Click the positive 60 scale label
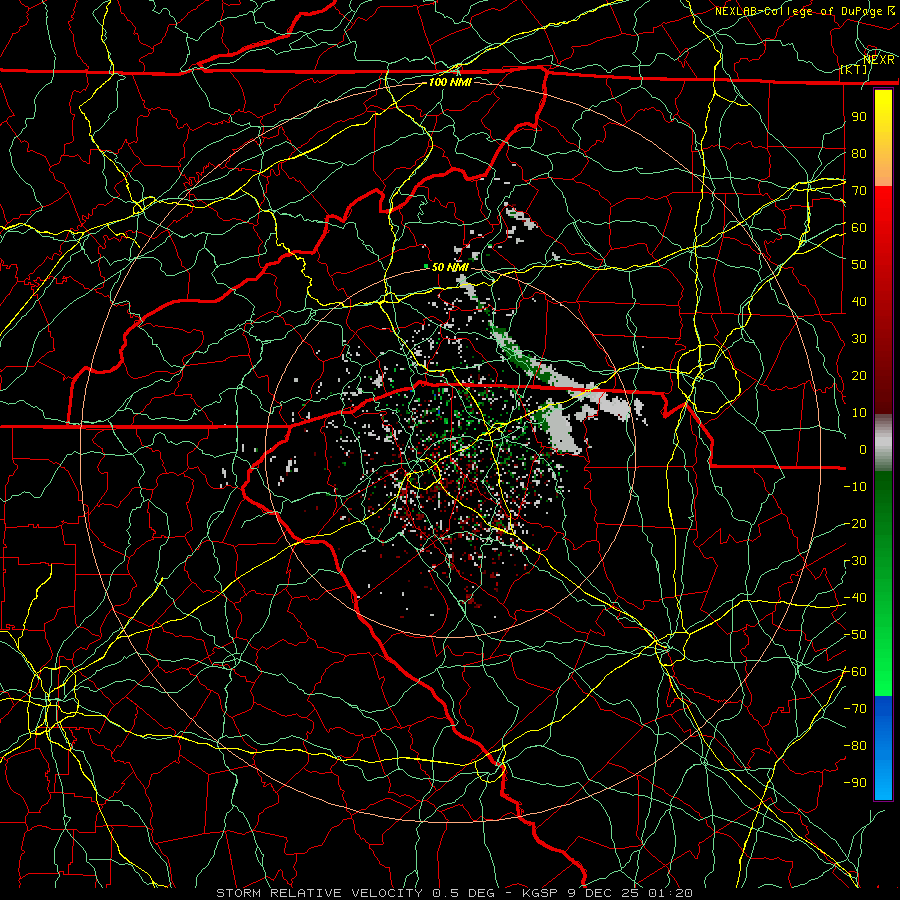This screenshot has width=900, height=900. pos(859,227)
